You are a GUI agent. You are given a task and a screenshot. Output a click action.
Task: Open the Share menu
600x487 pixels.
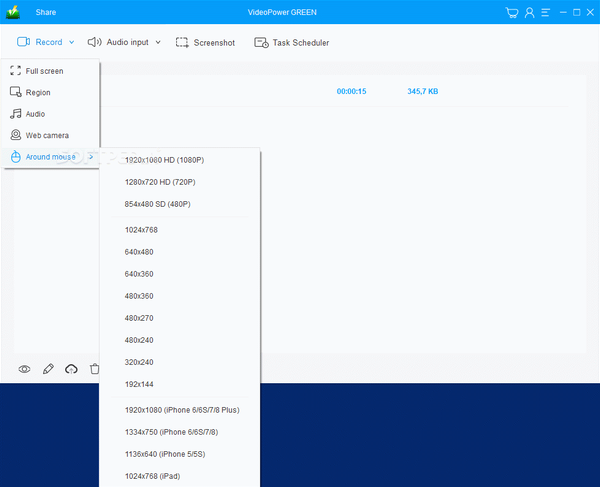tap(46, 12)
